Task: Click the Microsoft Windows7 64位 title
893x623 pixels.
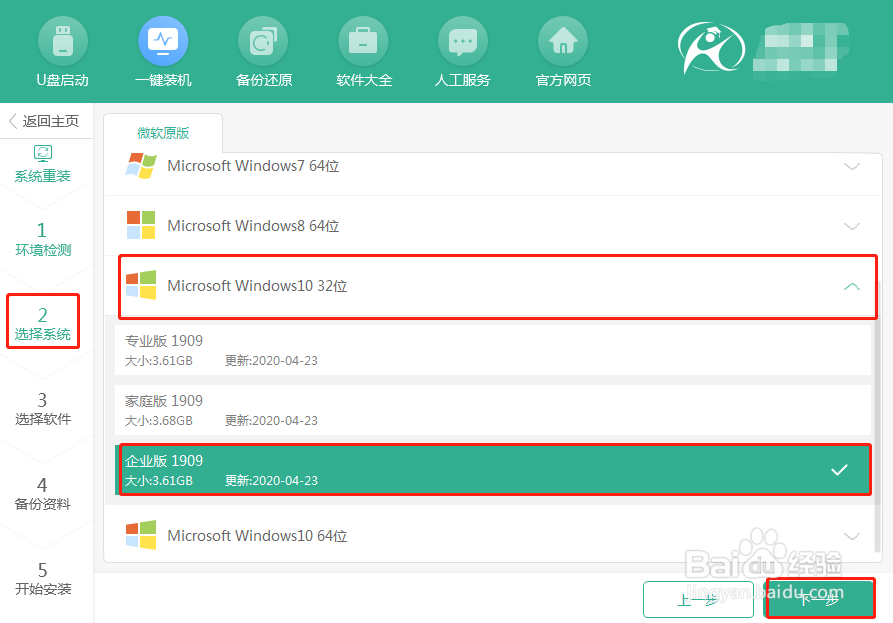Action: [x=253, y=166]
